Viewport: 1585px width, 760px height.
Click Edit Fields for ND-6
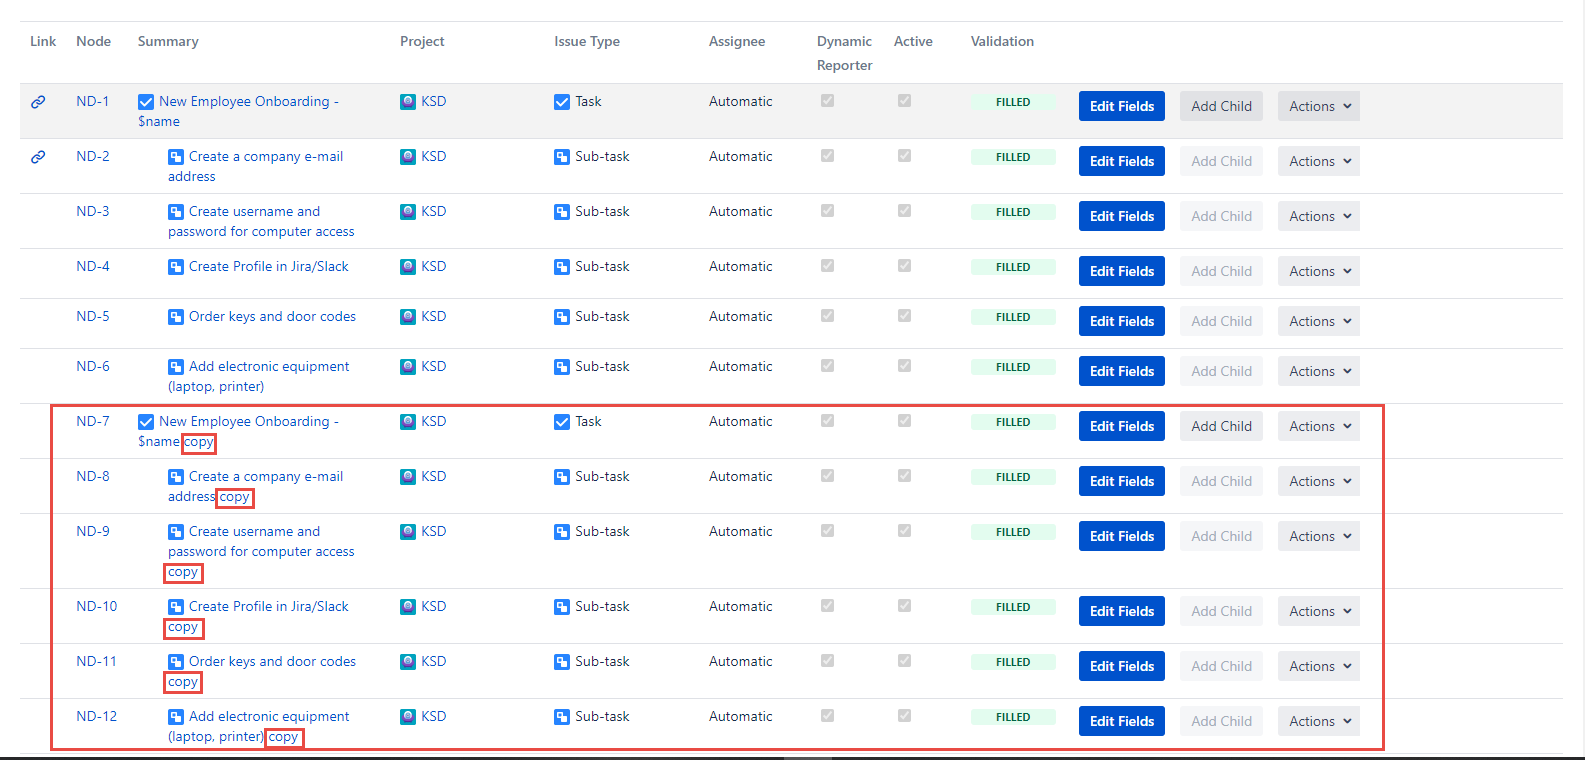(x=1121, y=371)
